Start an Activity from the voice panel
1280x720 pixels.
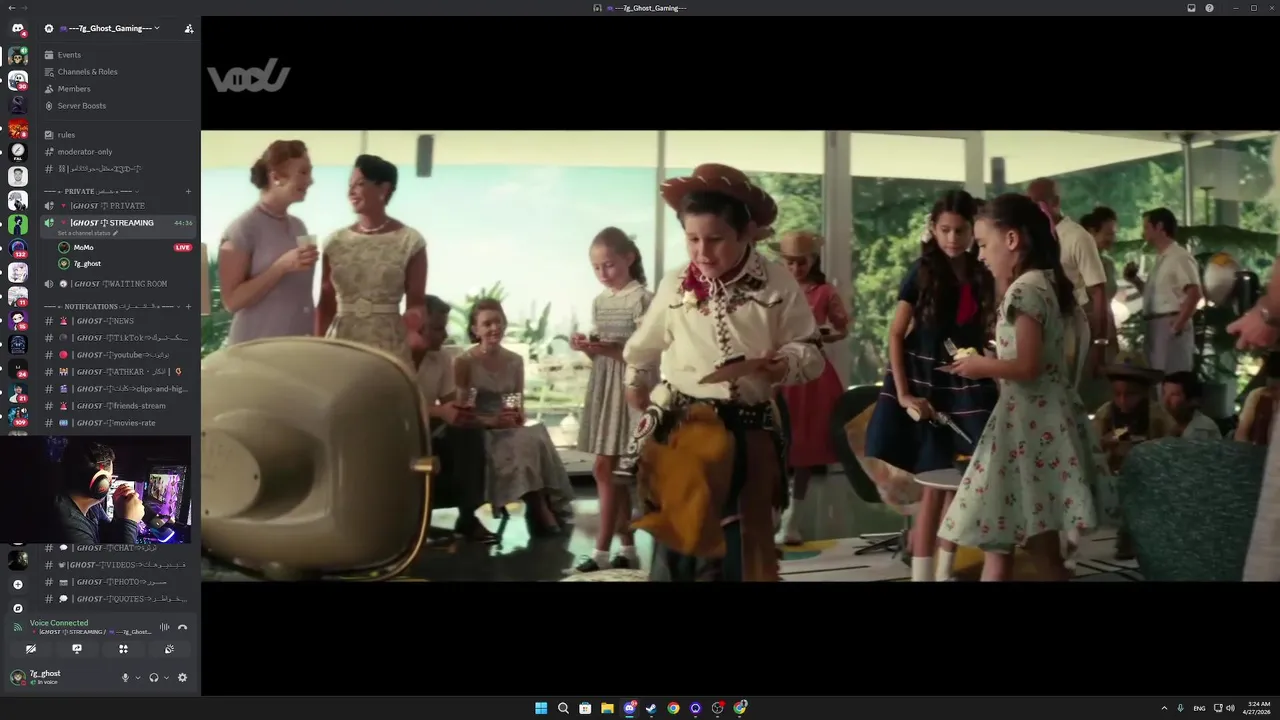(x=123, y=649)
